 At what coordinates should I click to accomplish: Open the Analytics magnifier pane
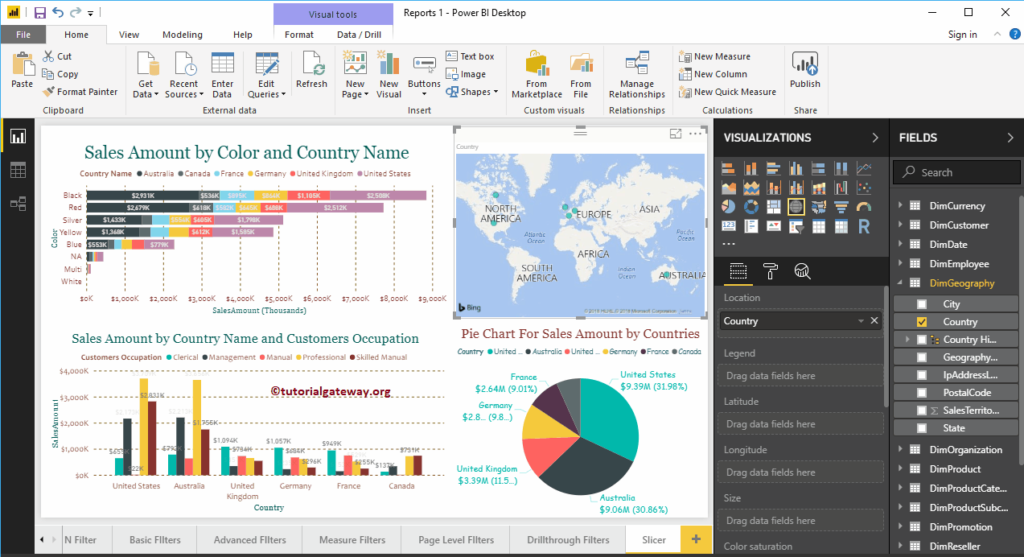pyautogui.click(x=802, y=272)
